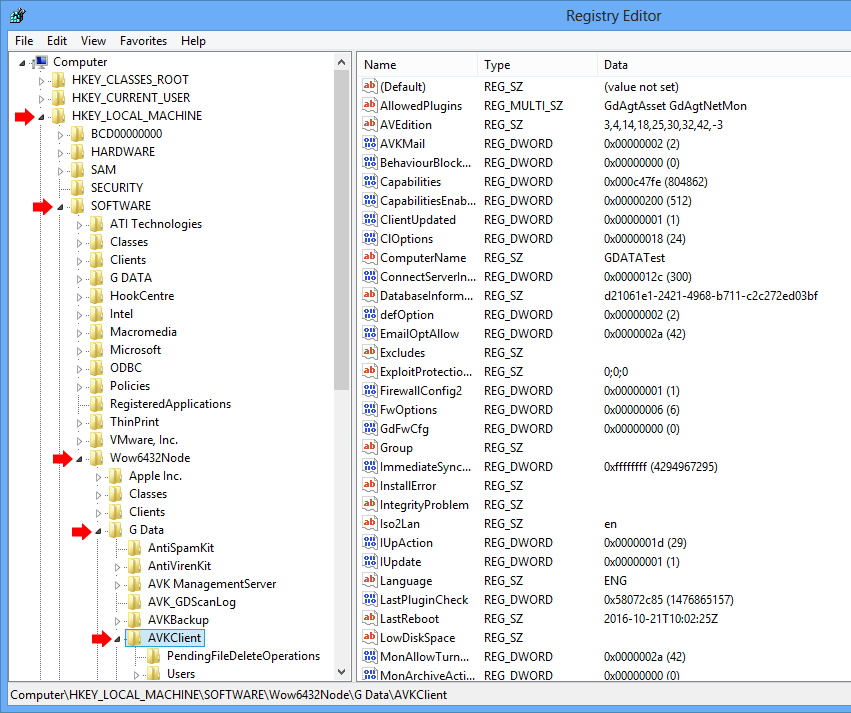Click the ComputerName string icon

[370, 257]
